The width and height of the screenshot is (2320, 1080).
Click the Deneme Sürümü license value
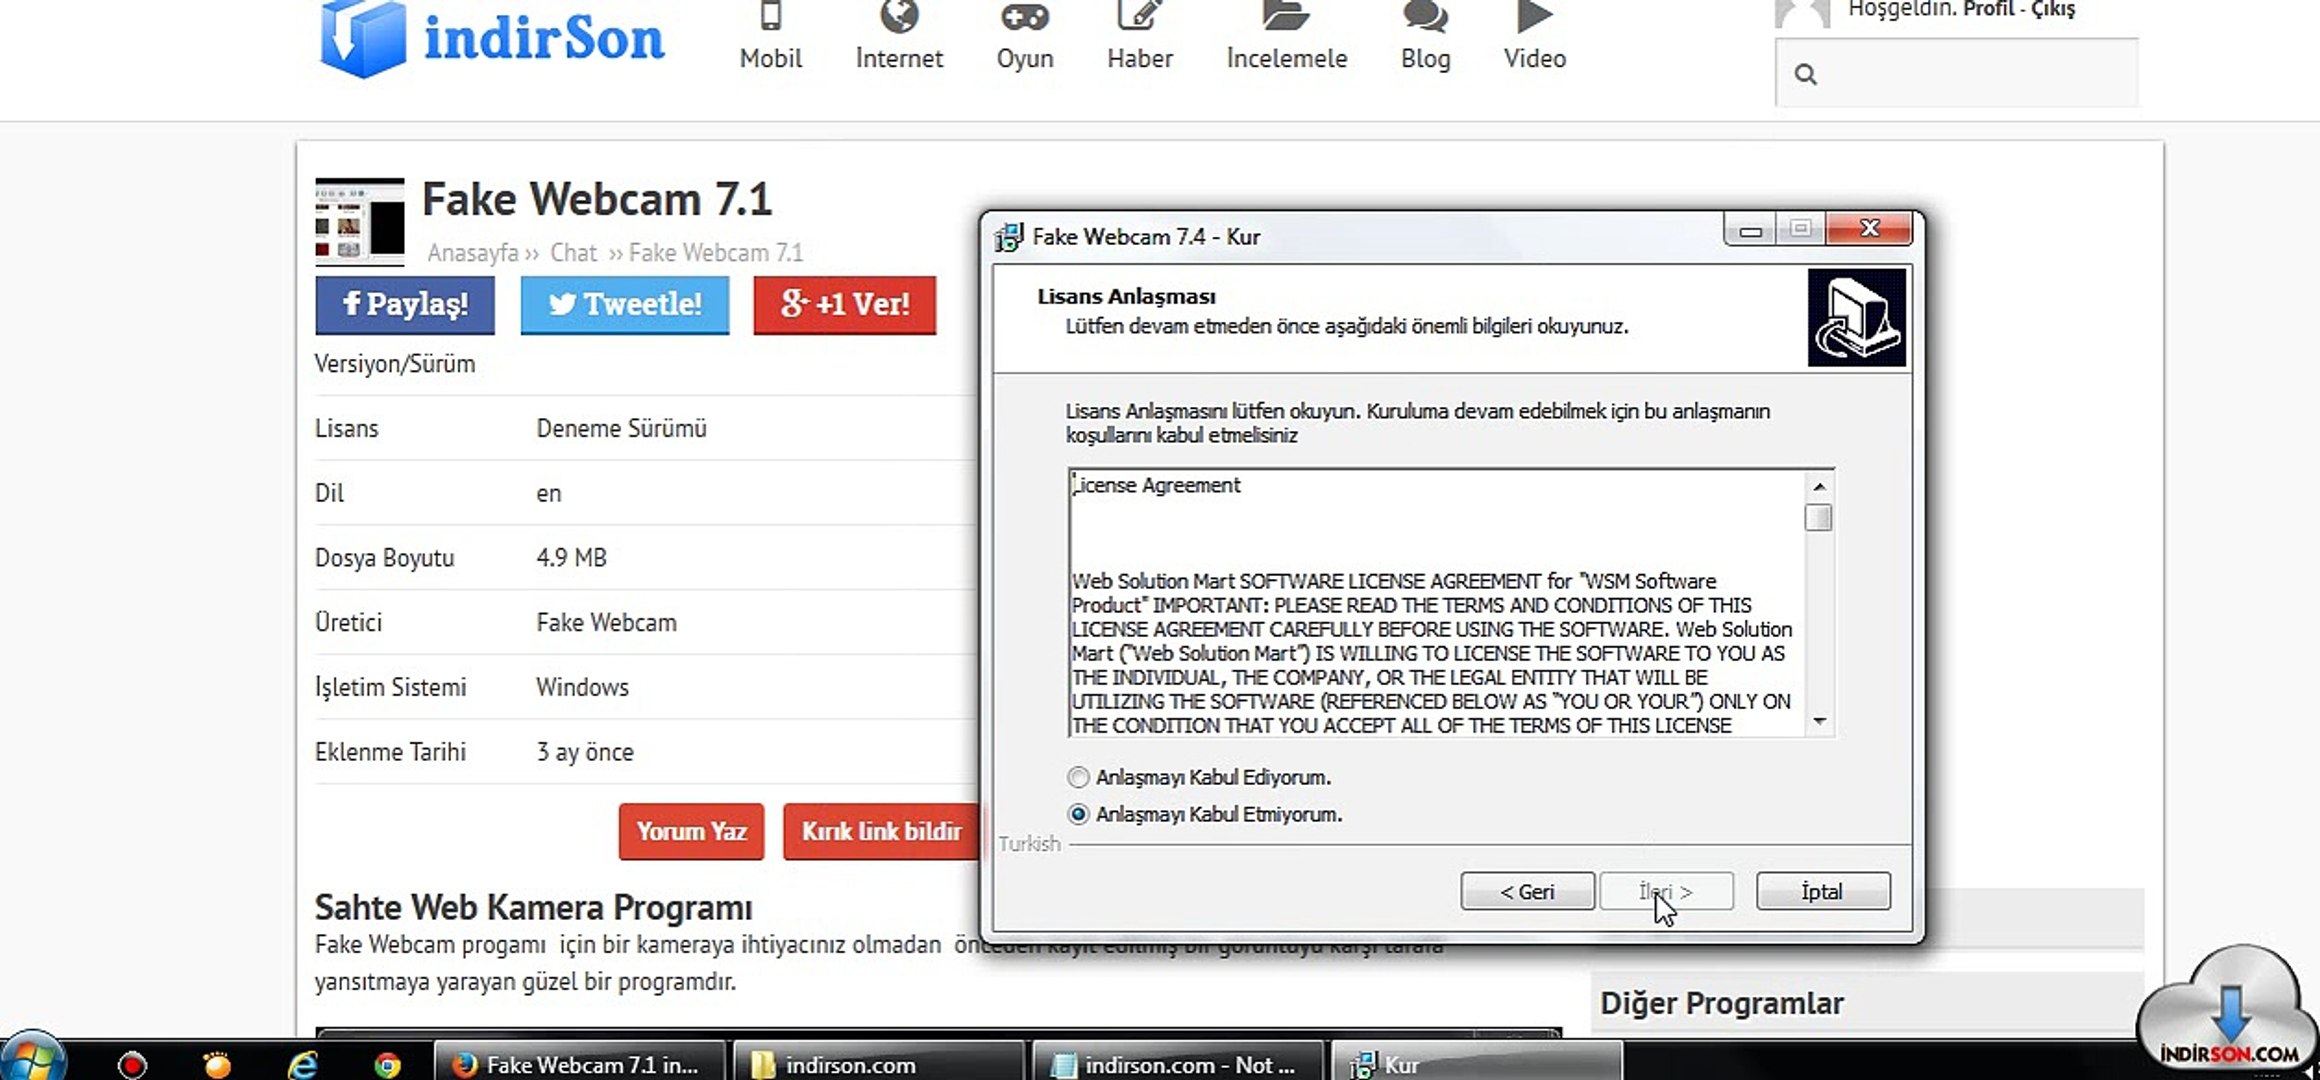[621, 429]
